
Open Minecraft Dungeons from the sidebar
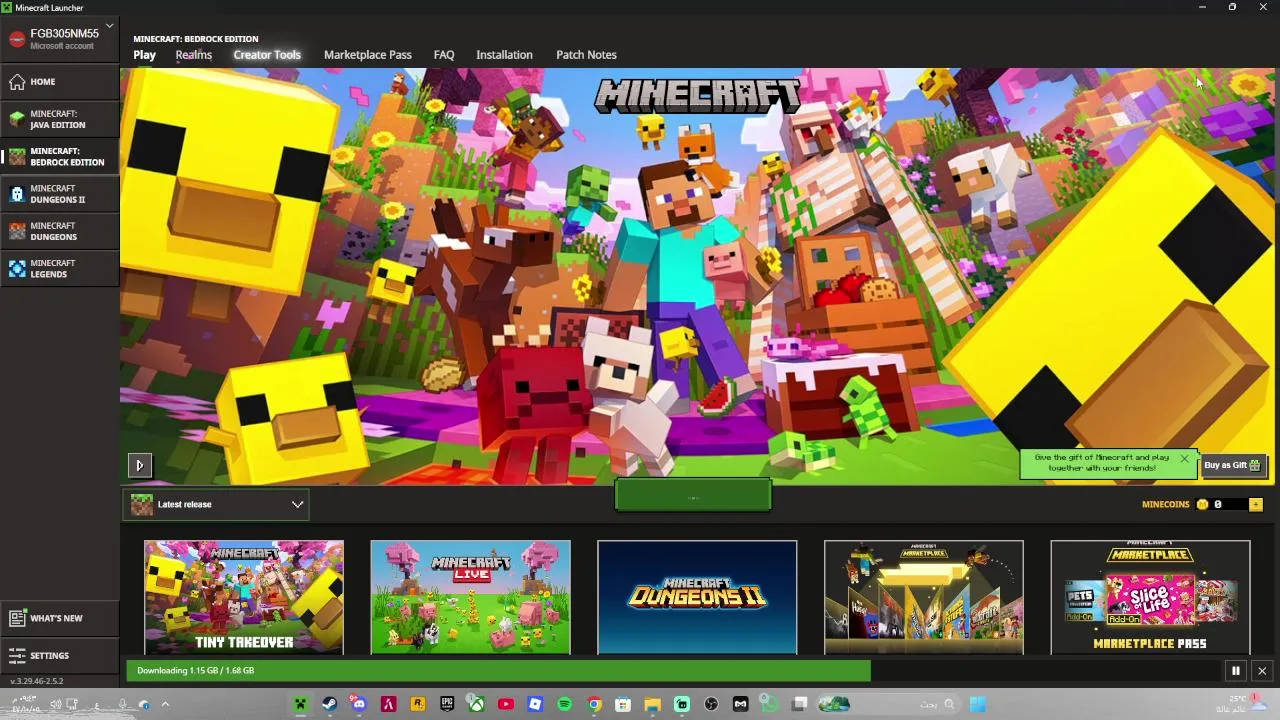(x=60, y=231)
